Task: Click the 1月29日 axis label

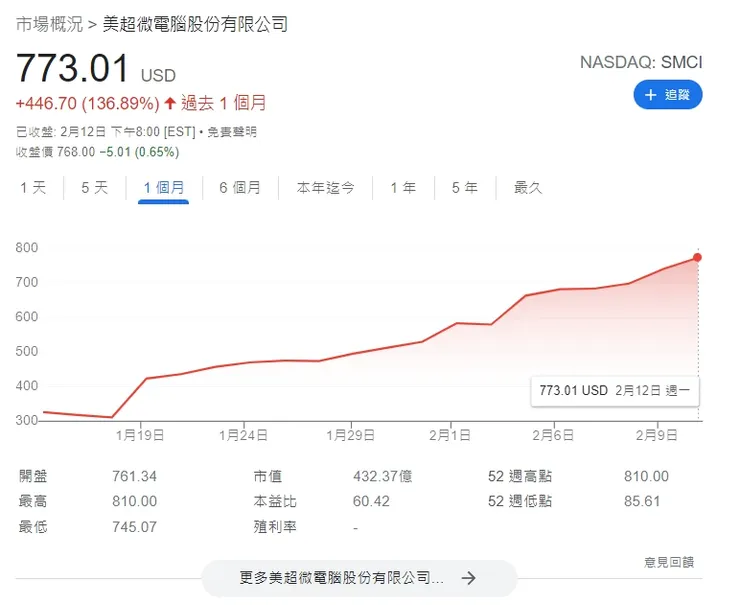Action: [x=350, y=435]
